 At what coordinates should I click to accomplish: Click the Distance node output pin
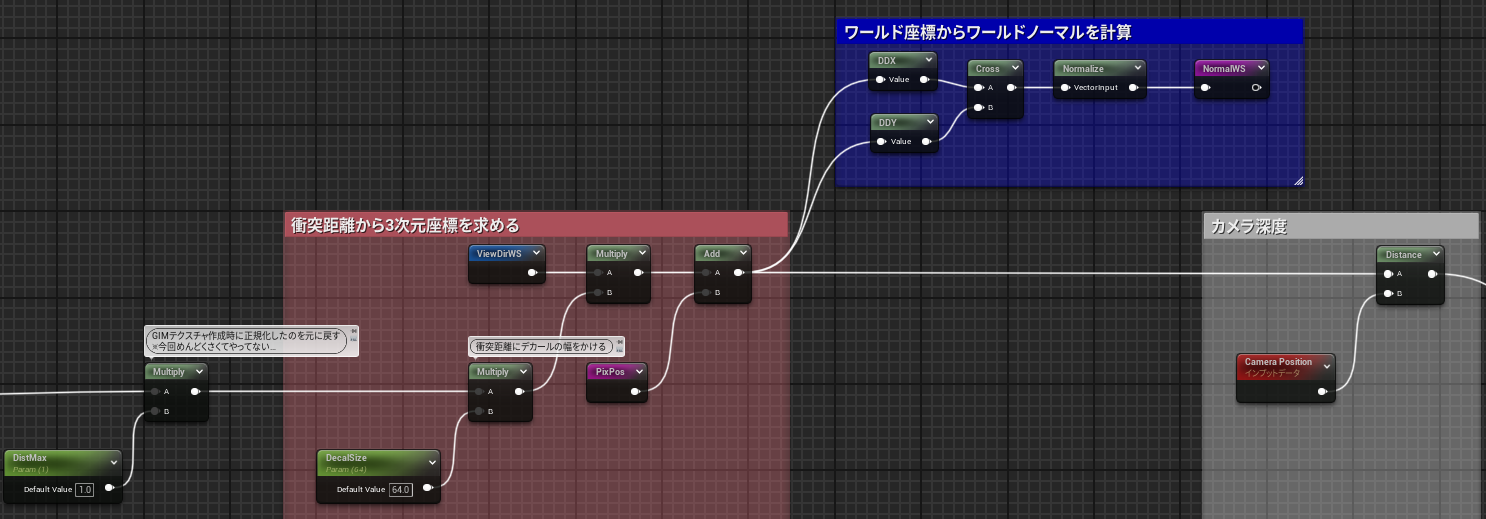coord(1432,274)
